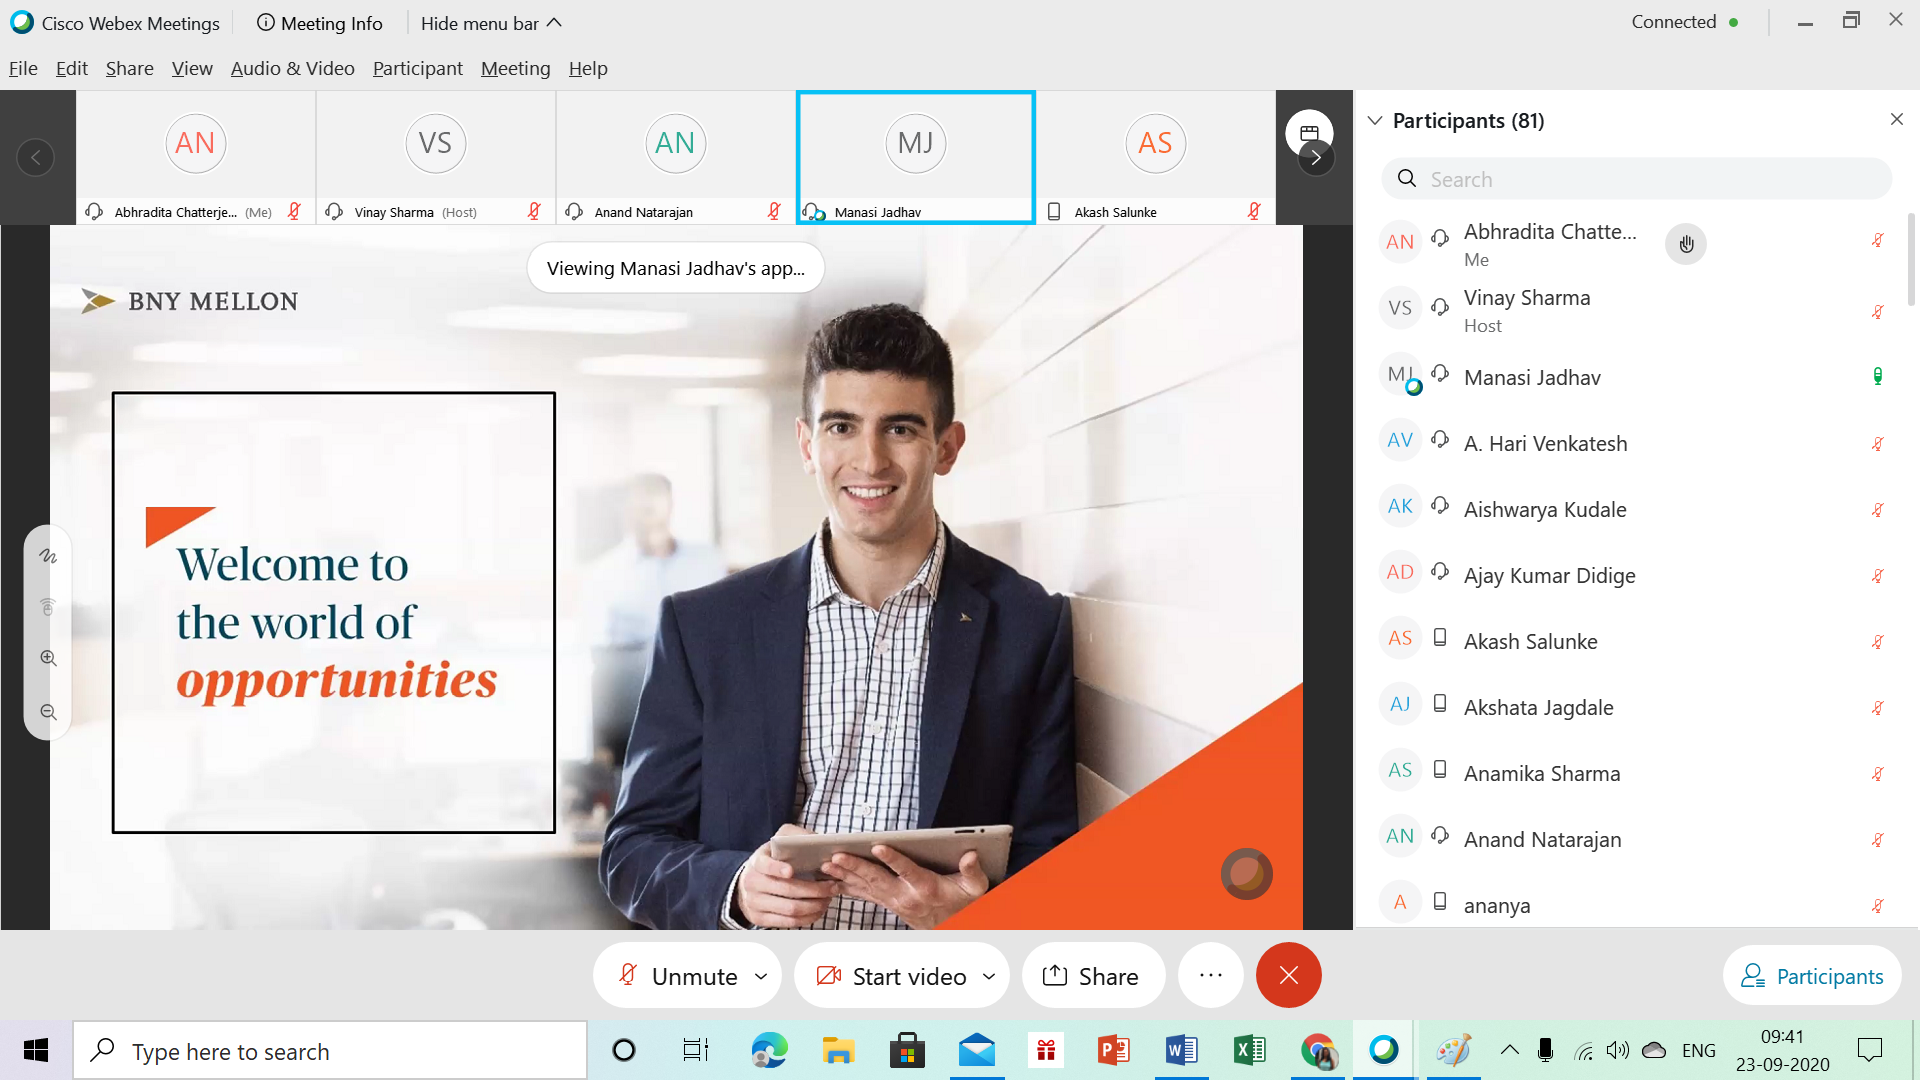Click the Share button

click(x=1092, y=975)
